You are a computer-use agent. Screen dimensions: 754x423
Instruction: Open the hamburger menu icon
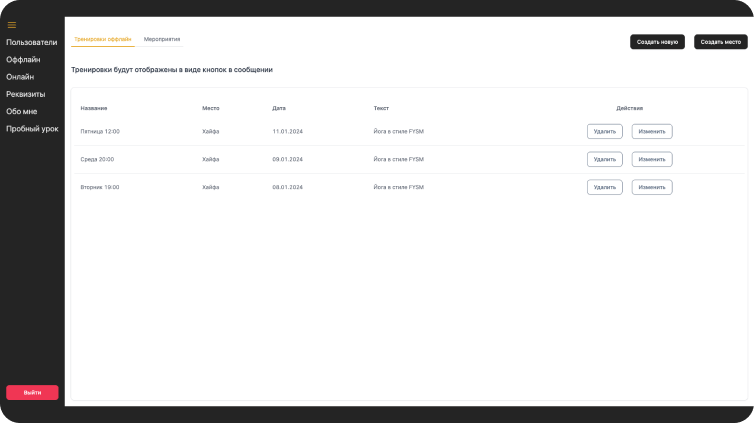(12, 25)
